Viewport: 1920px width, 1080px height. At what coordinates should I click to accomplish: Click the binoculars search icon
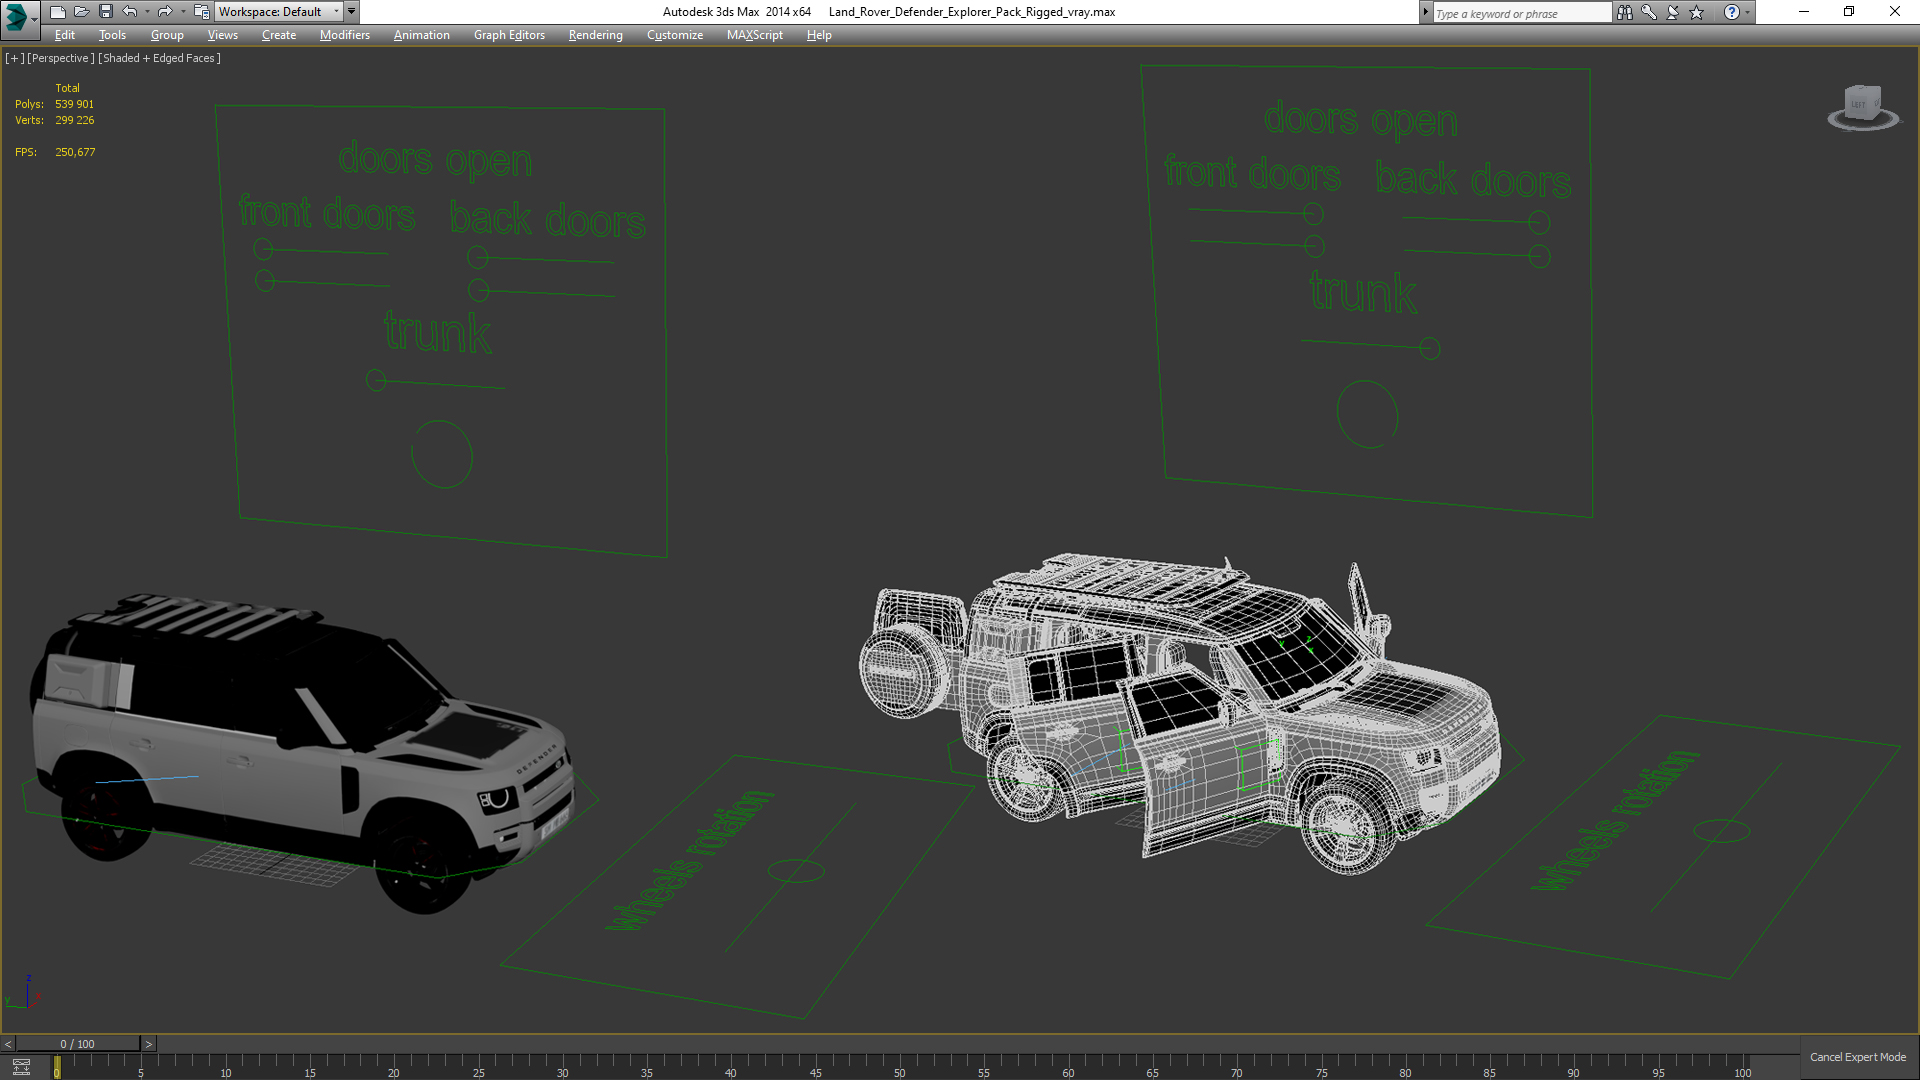1624,12
